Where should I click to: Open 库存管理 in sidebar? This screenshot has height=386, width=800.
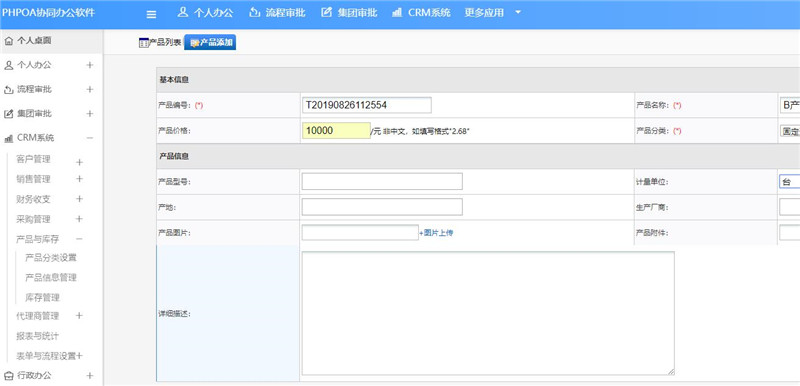[x=42, y=298]
